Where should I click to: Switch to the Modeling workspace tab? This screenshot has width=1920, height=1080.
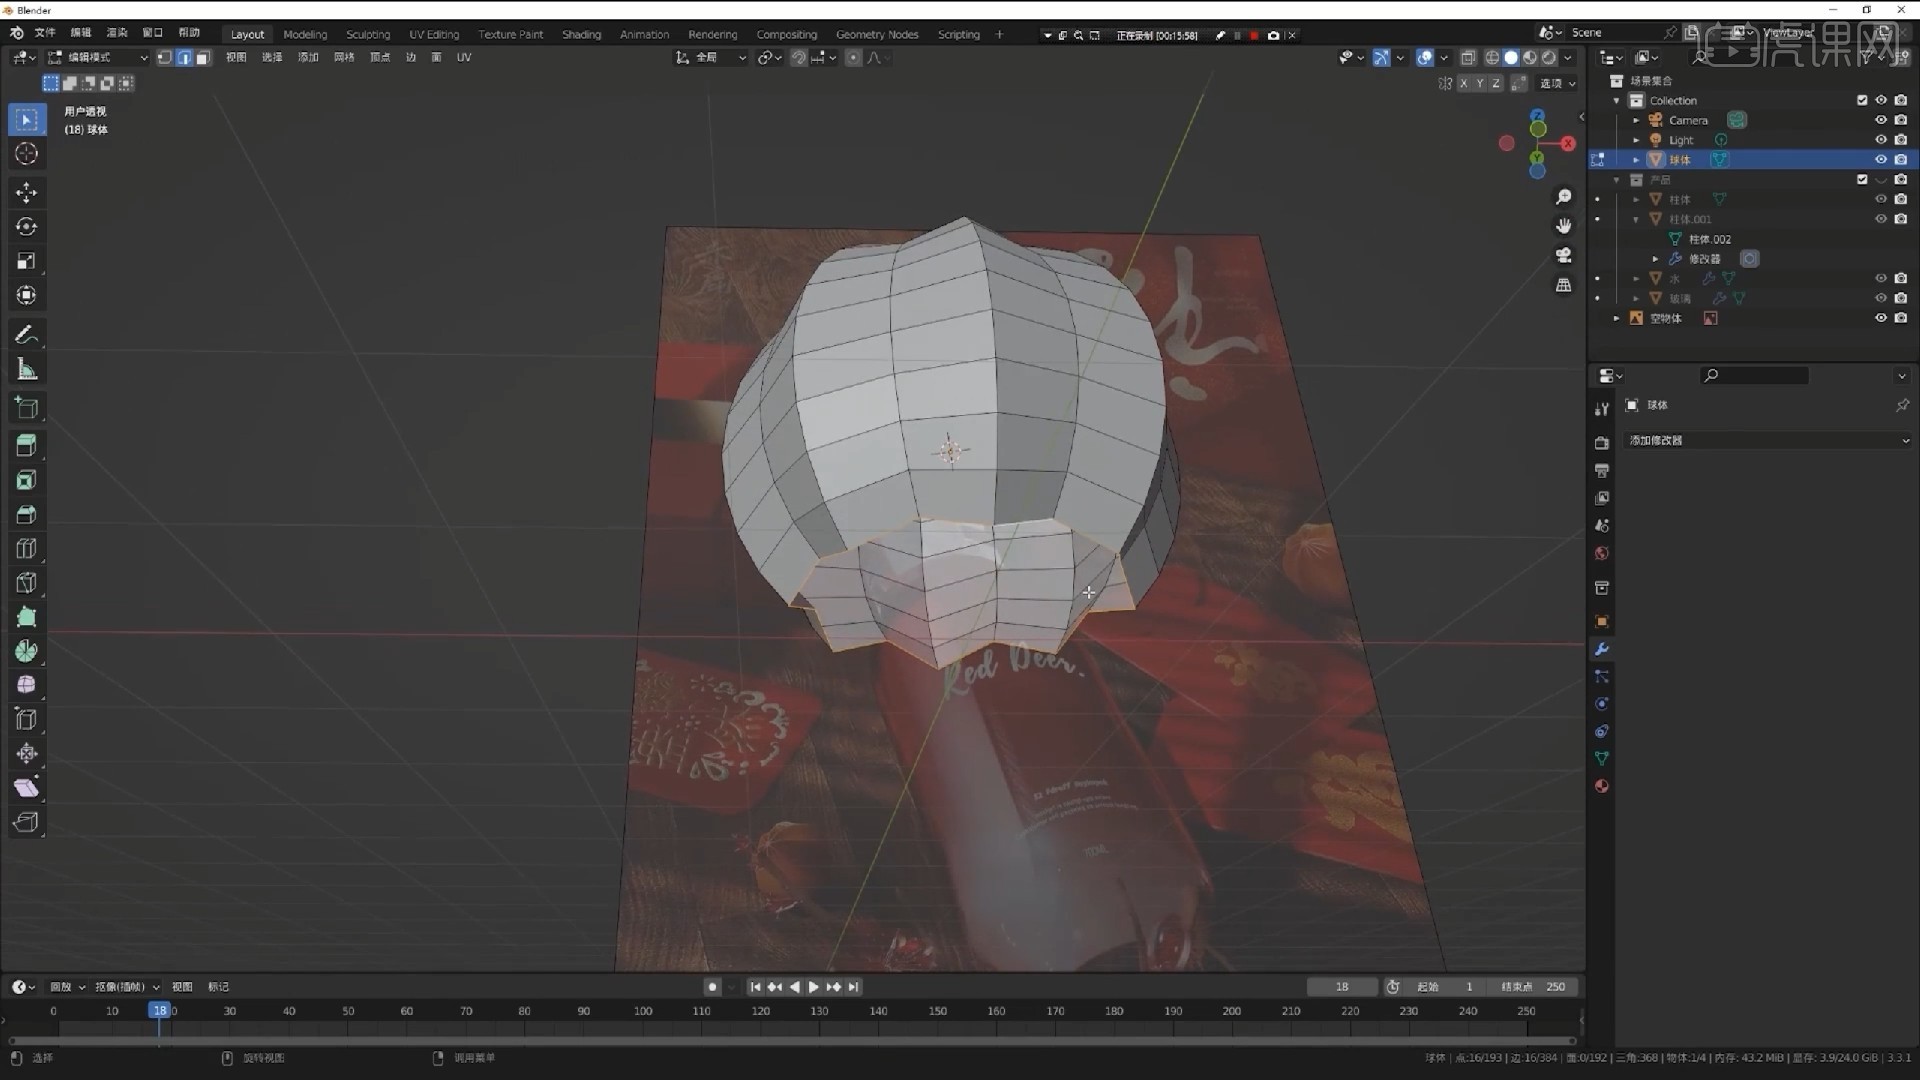pos(305,34)
